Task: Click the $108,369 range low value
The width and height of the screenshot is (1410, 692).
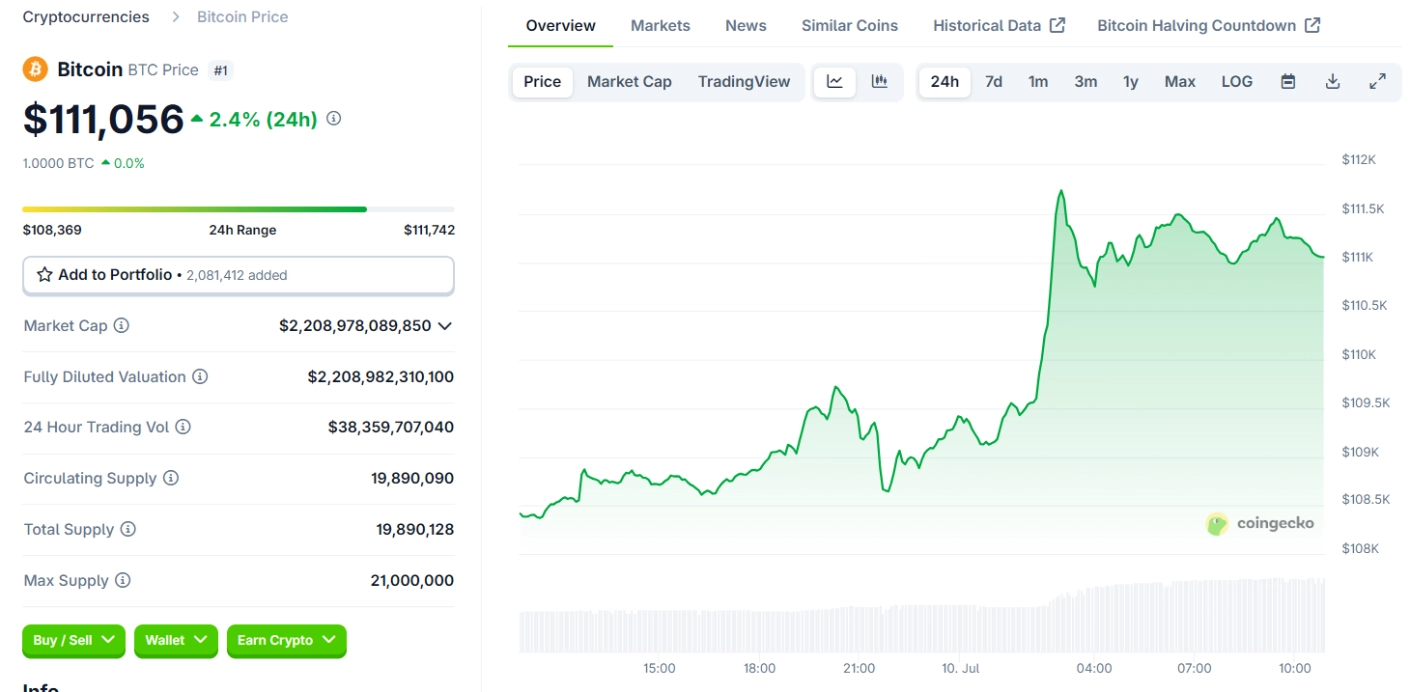Action: (52, 230)
